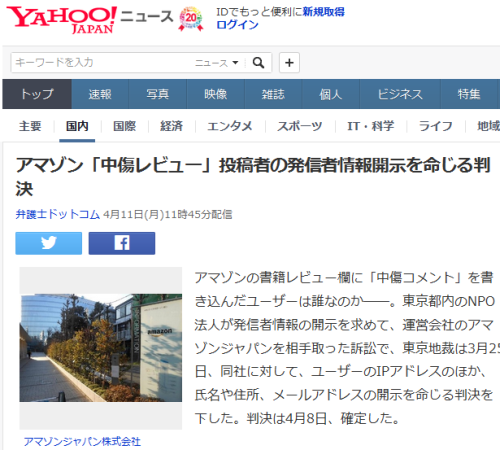
Task: Open the ライフ category
Action: [435, 126]
